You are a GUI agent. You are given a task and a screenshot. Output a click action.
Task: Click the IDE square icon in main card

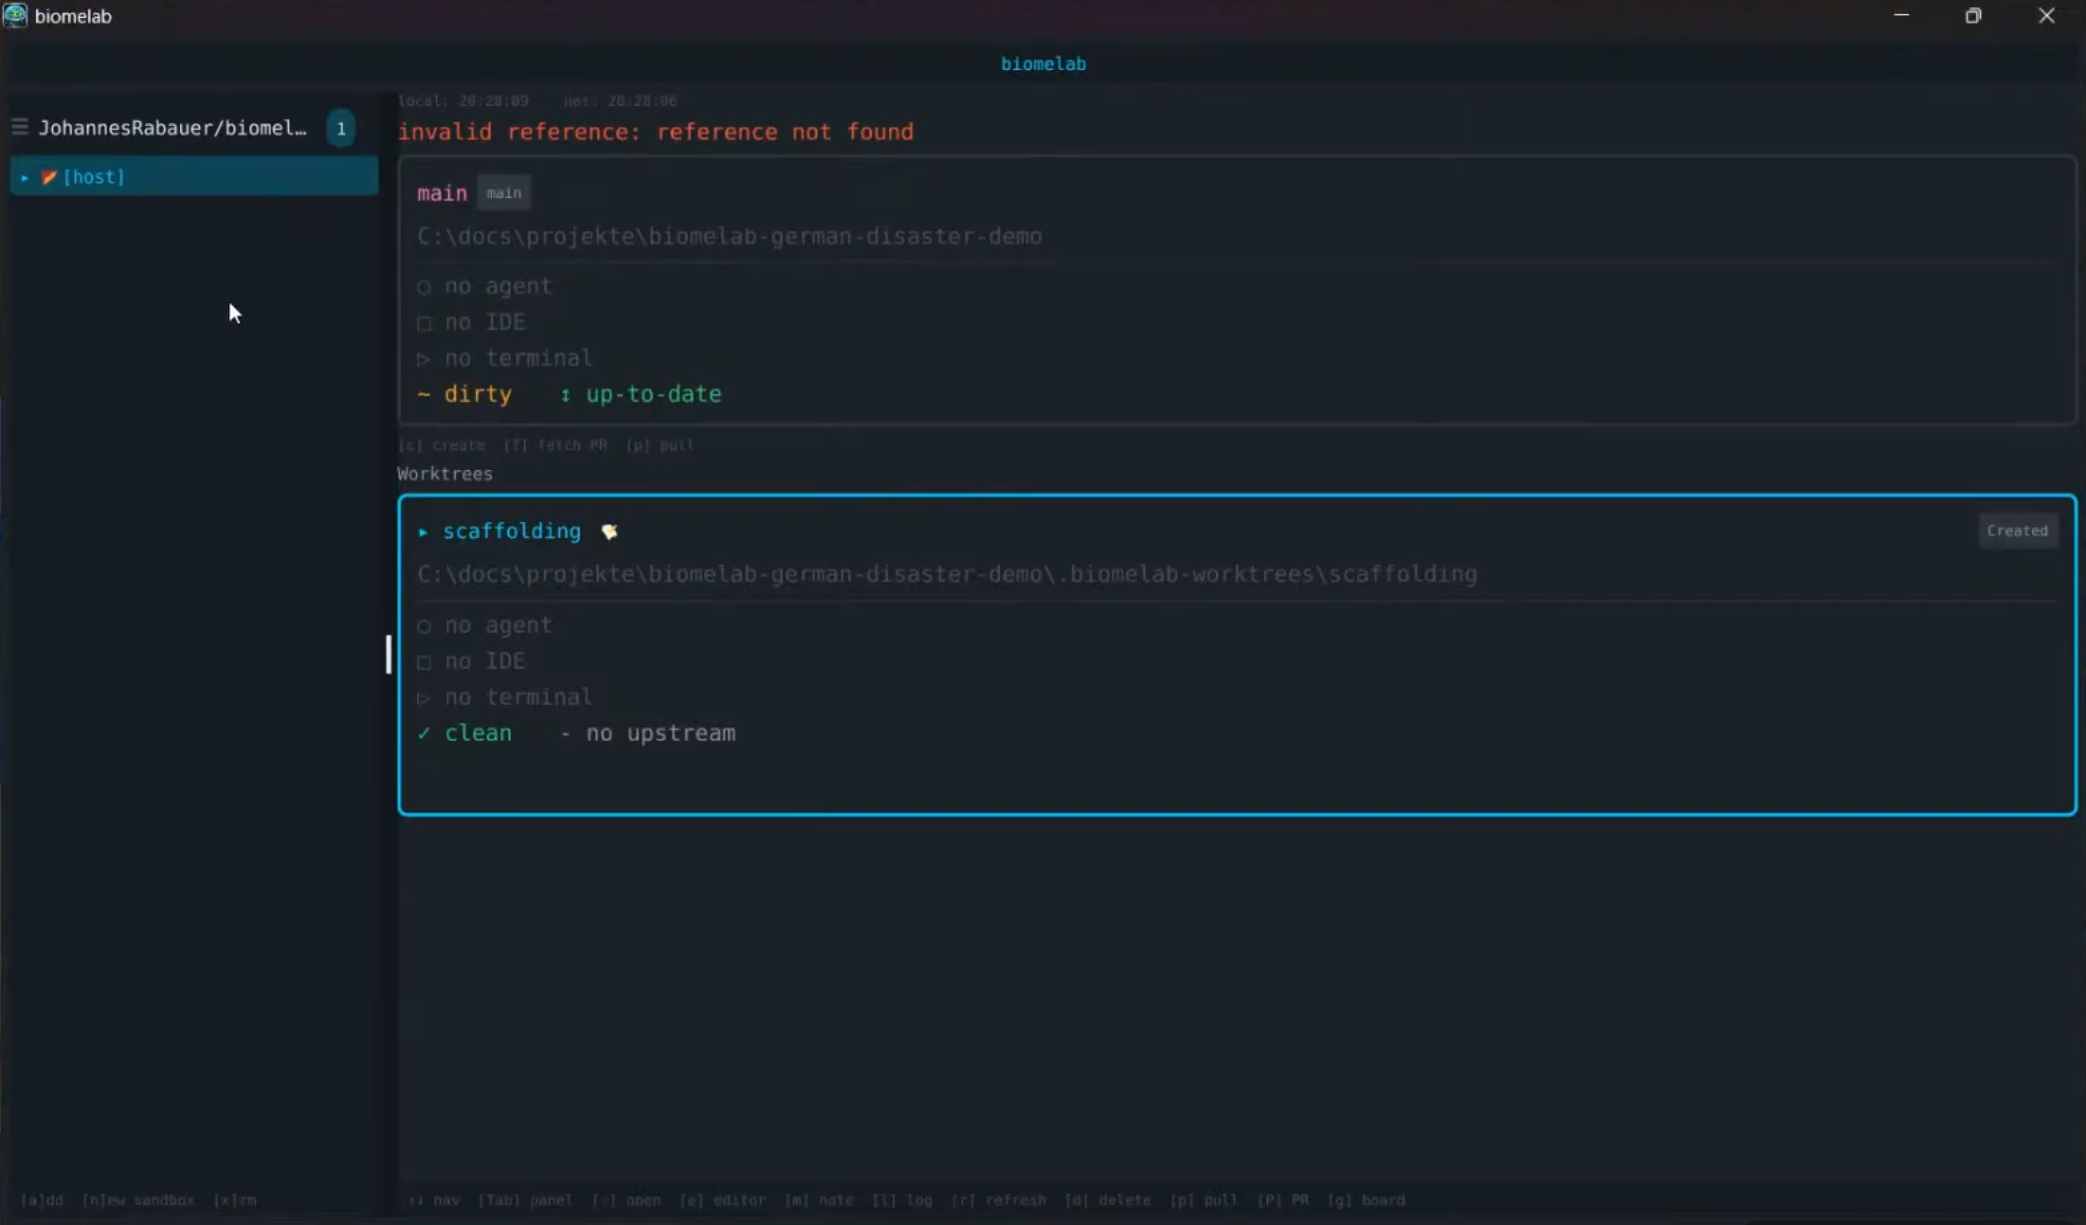click(424, 323)
